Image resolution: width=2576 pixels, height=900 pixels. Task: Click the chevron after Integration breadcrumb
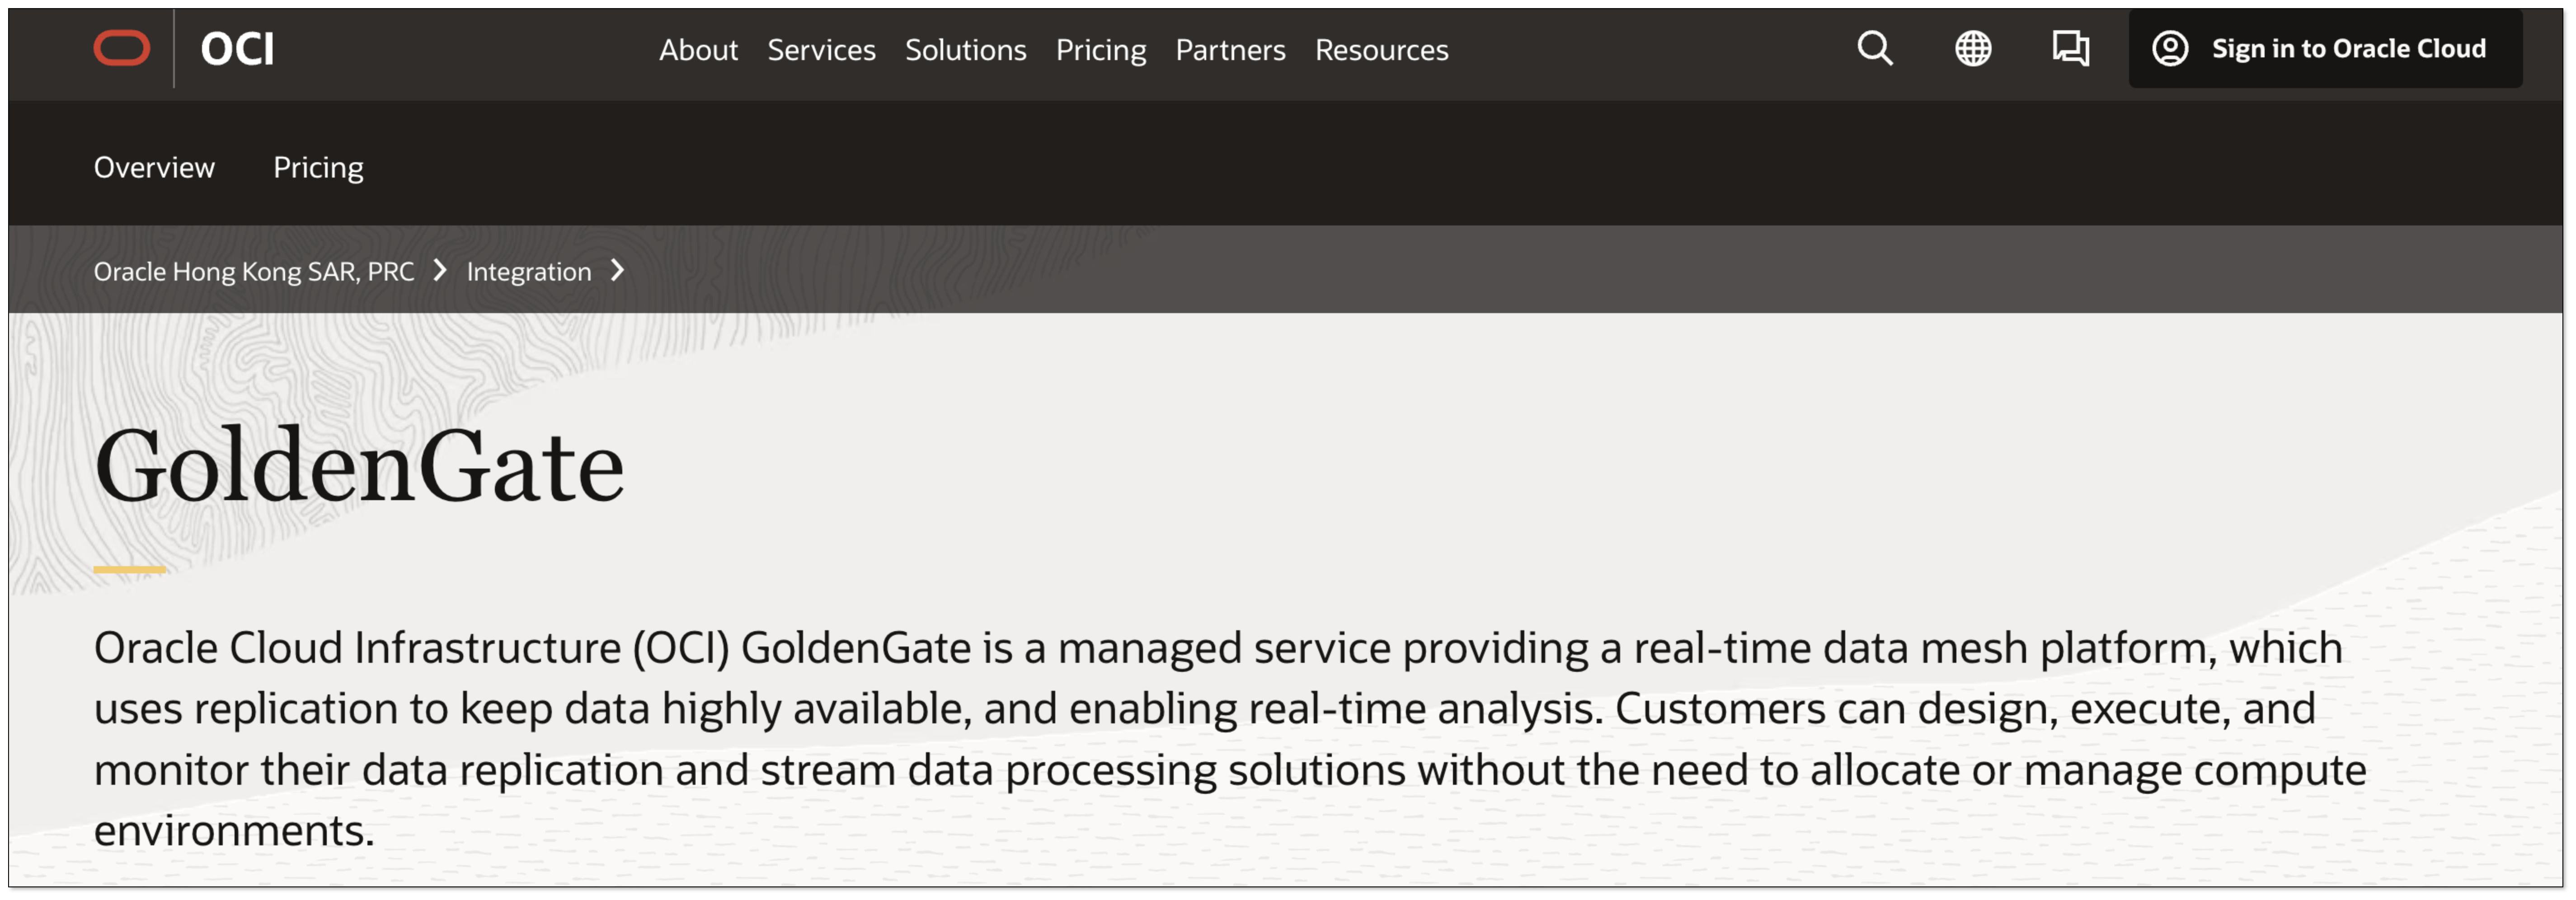pyautogui.click(x=617, y=270)
